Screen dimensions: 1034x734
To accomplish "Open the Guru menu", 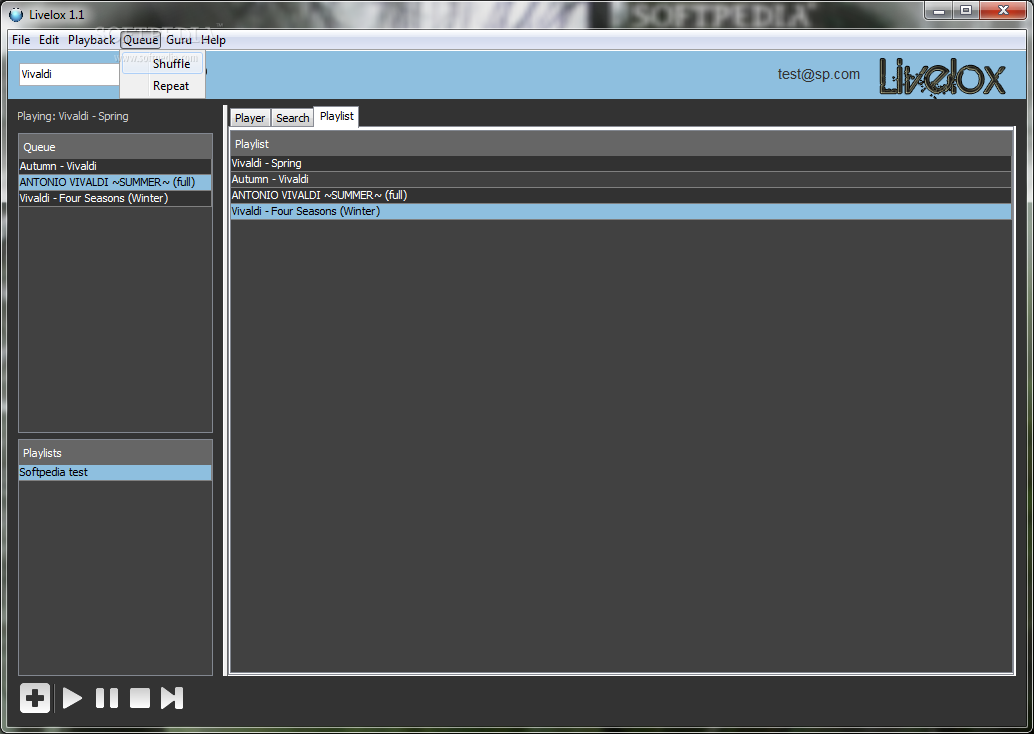I will [x=179, y=40].
